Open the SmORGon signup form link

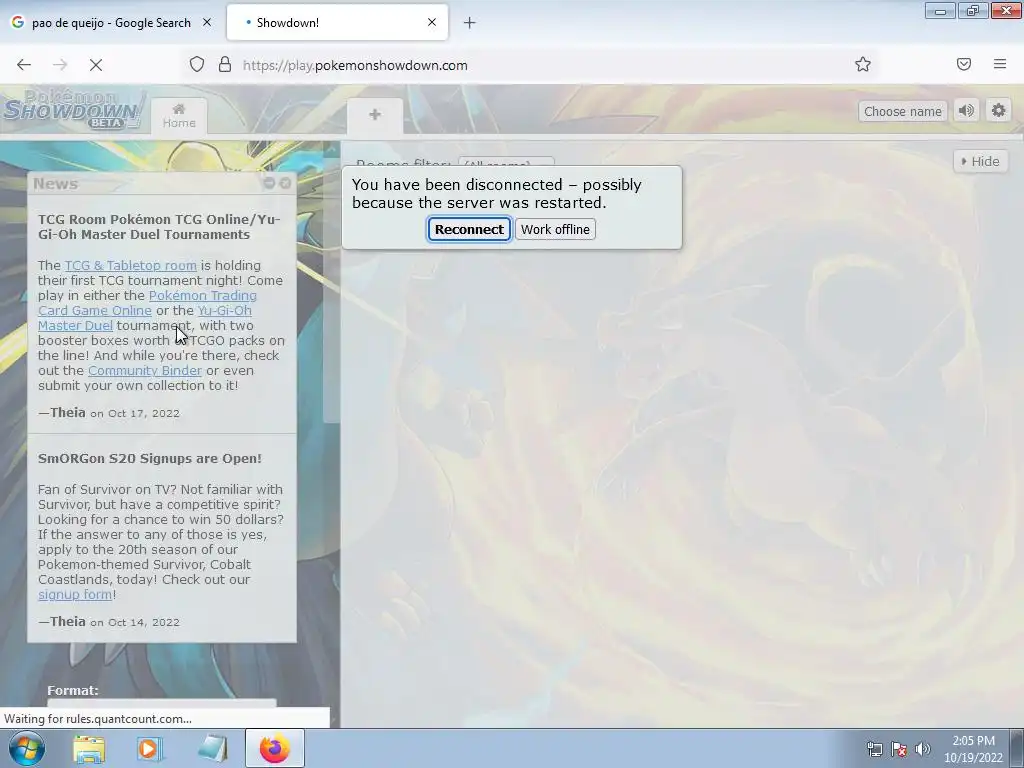(x=74, y=594)
